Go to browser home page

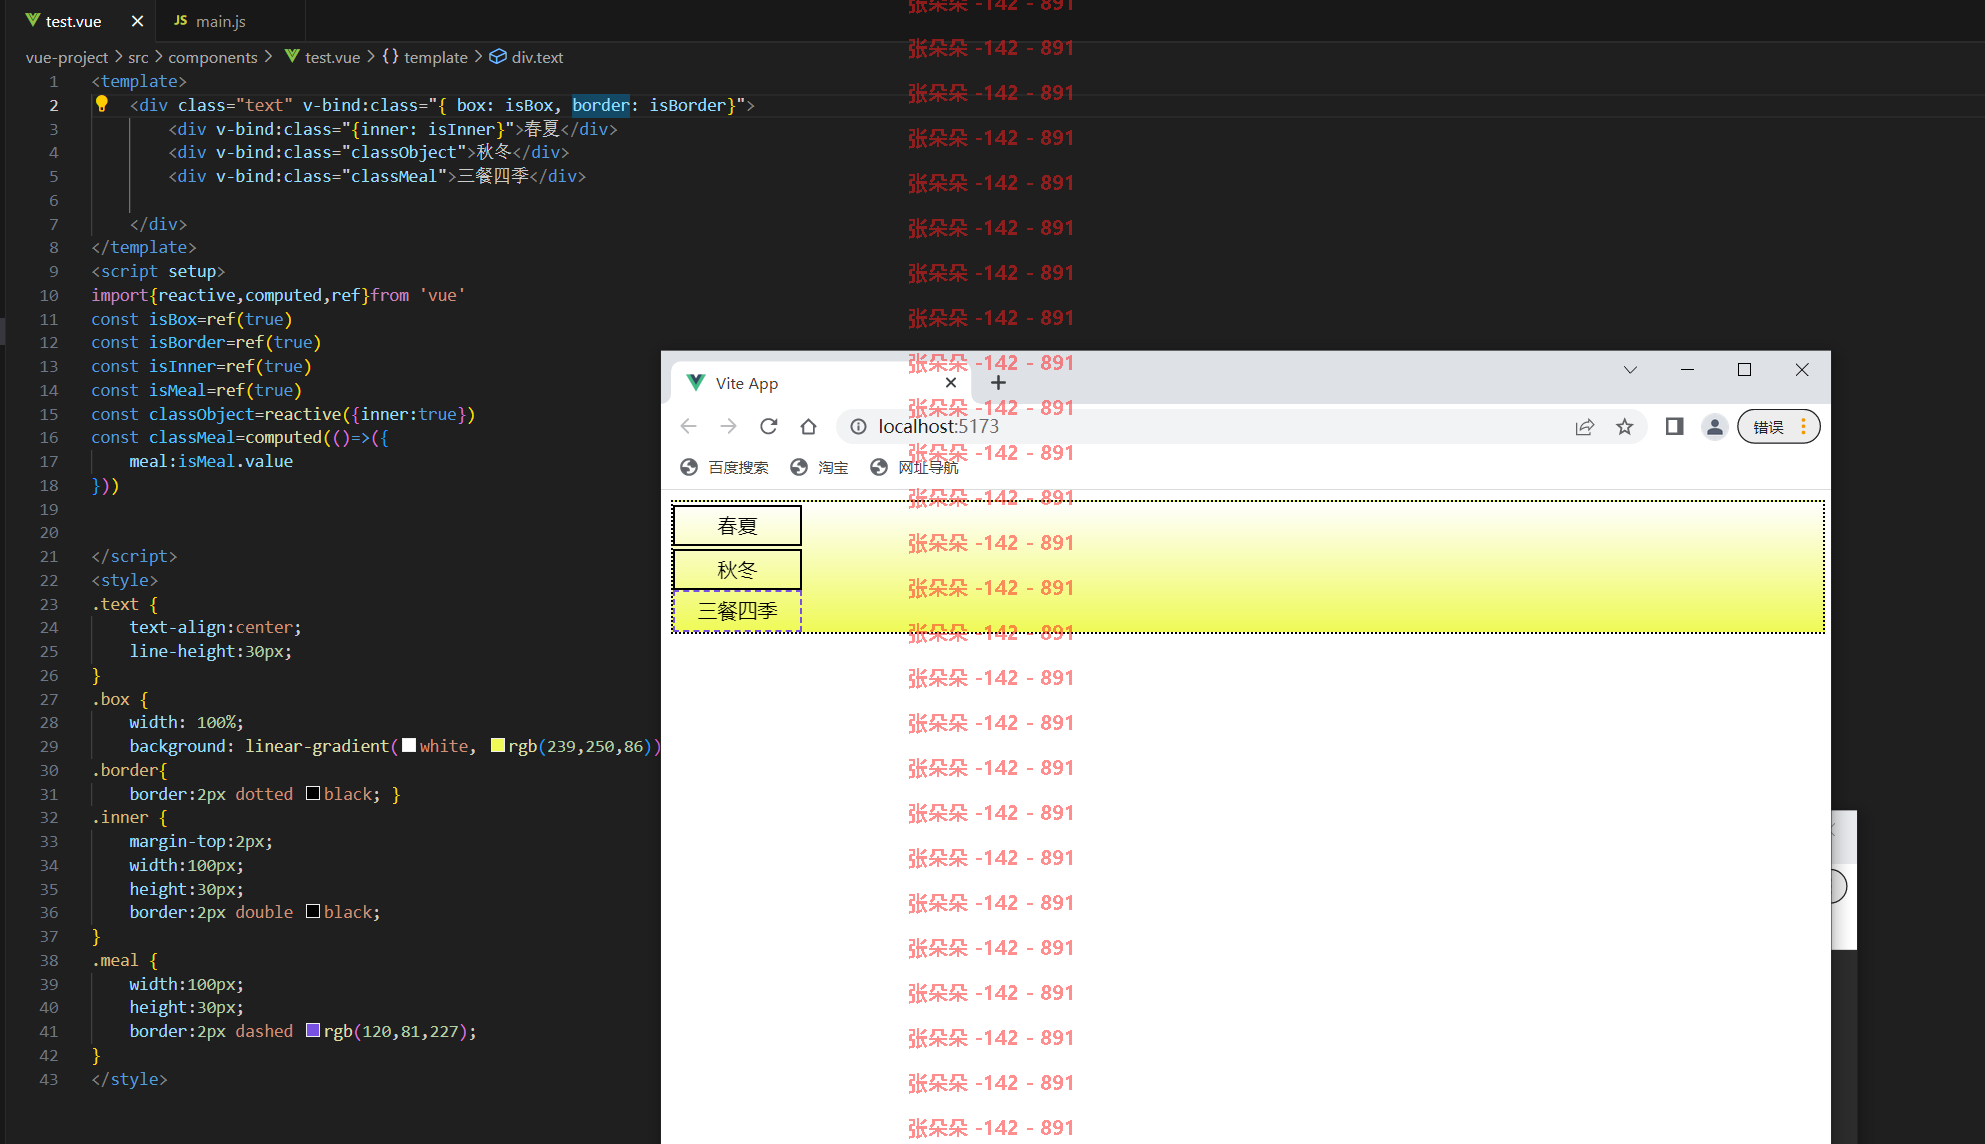[x=808, y=427]
